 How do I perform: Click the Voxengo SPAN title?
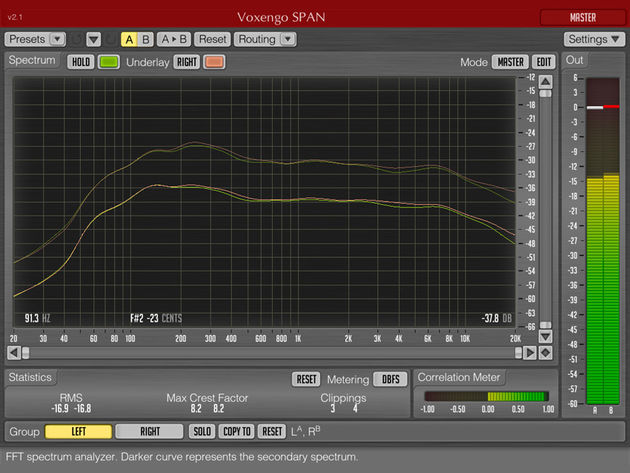(281, 17)
